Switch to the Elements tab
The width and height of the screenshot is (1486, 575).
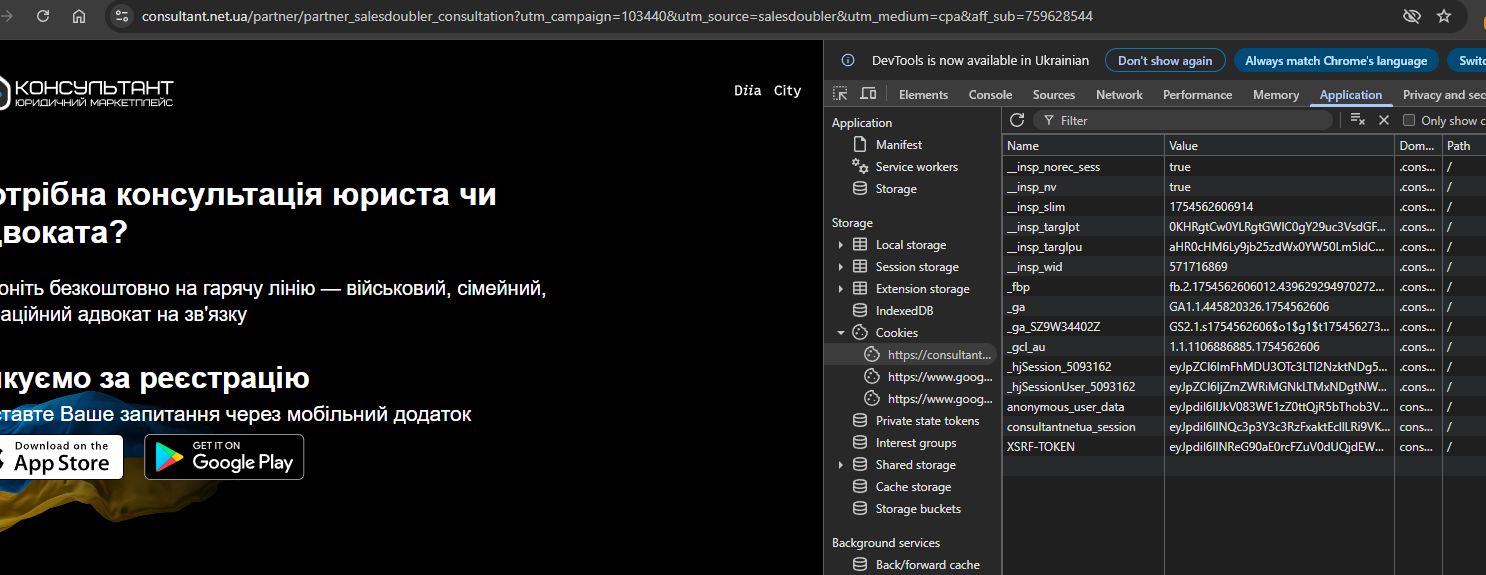tap(923, 95)
